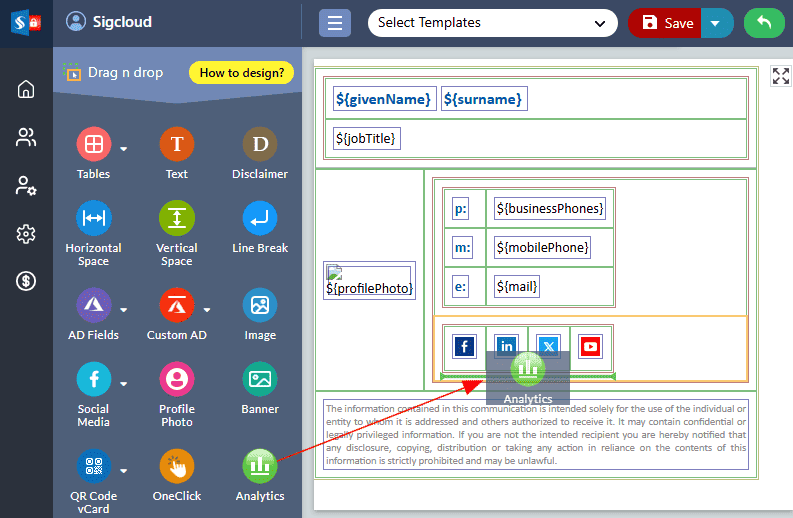The width and height of the screenshot is (793, 518).
Task: Select the Tables element icon
Action: 93,146
